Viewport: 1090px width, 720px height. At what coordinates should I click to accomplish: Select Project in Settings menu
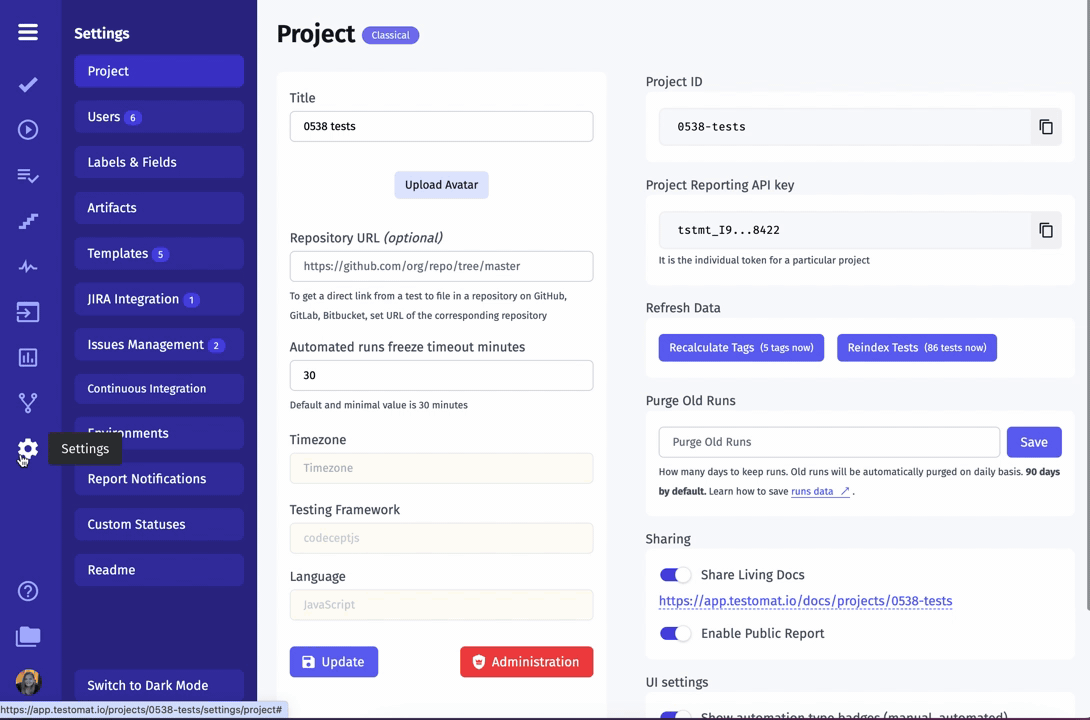(x=159, y=71)
